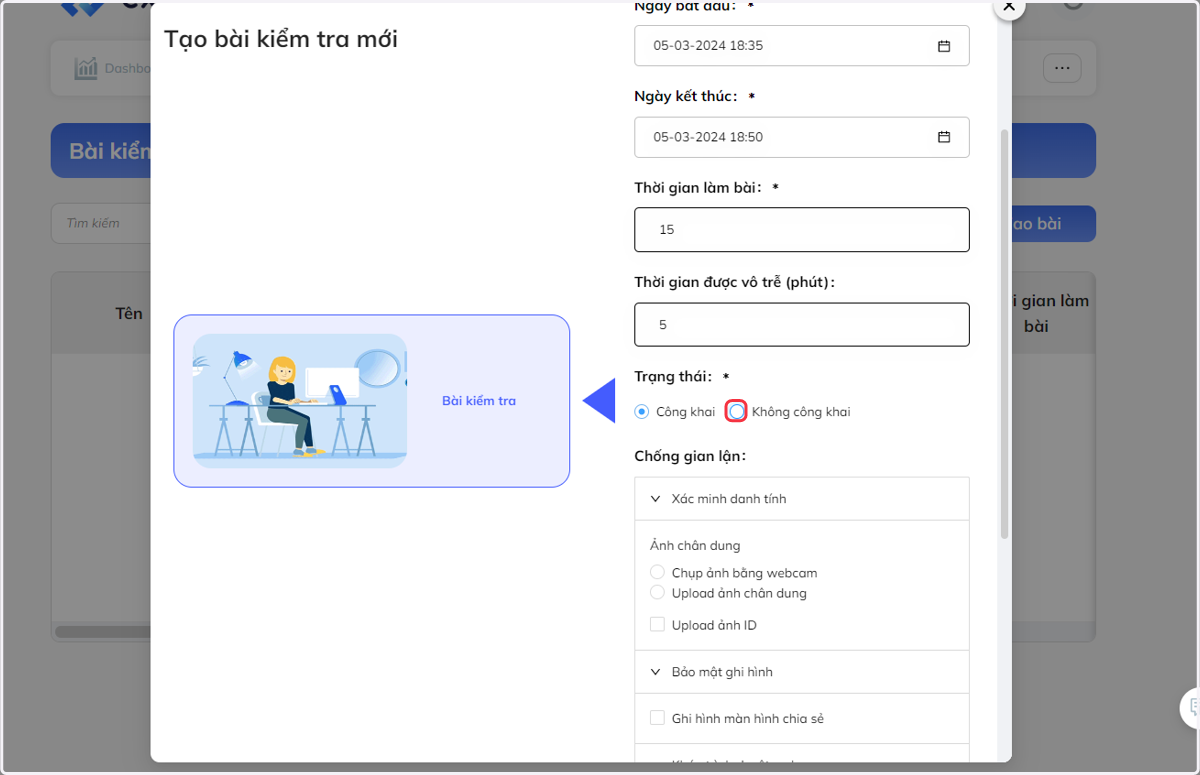Choose Upload ảnh chân dung option

click(657, 592)
